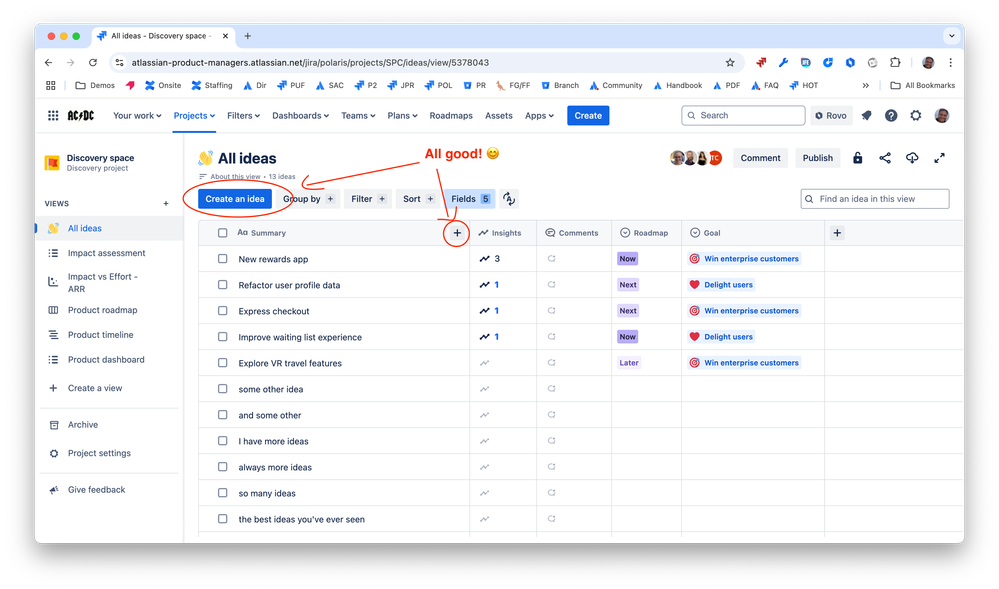The image size is (999, 589).
Task: Open the Jira settings gear icon
Action: click(x=916, y=115)
